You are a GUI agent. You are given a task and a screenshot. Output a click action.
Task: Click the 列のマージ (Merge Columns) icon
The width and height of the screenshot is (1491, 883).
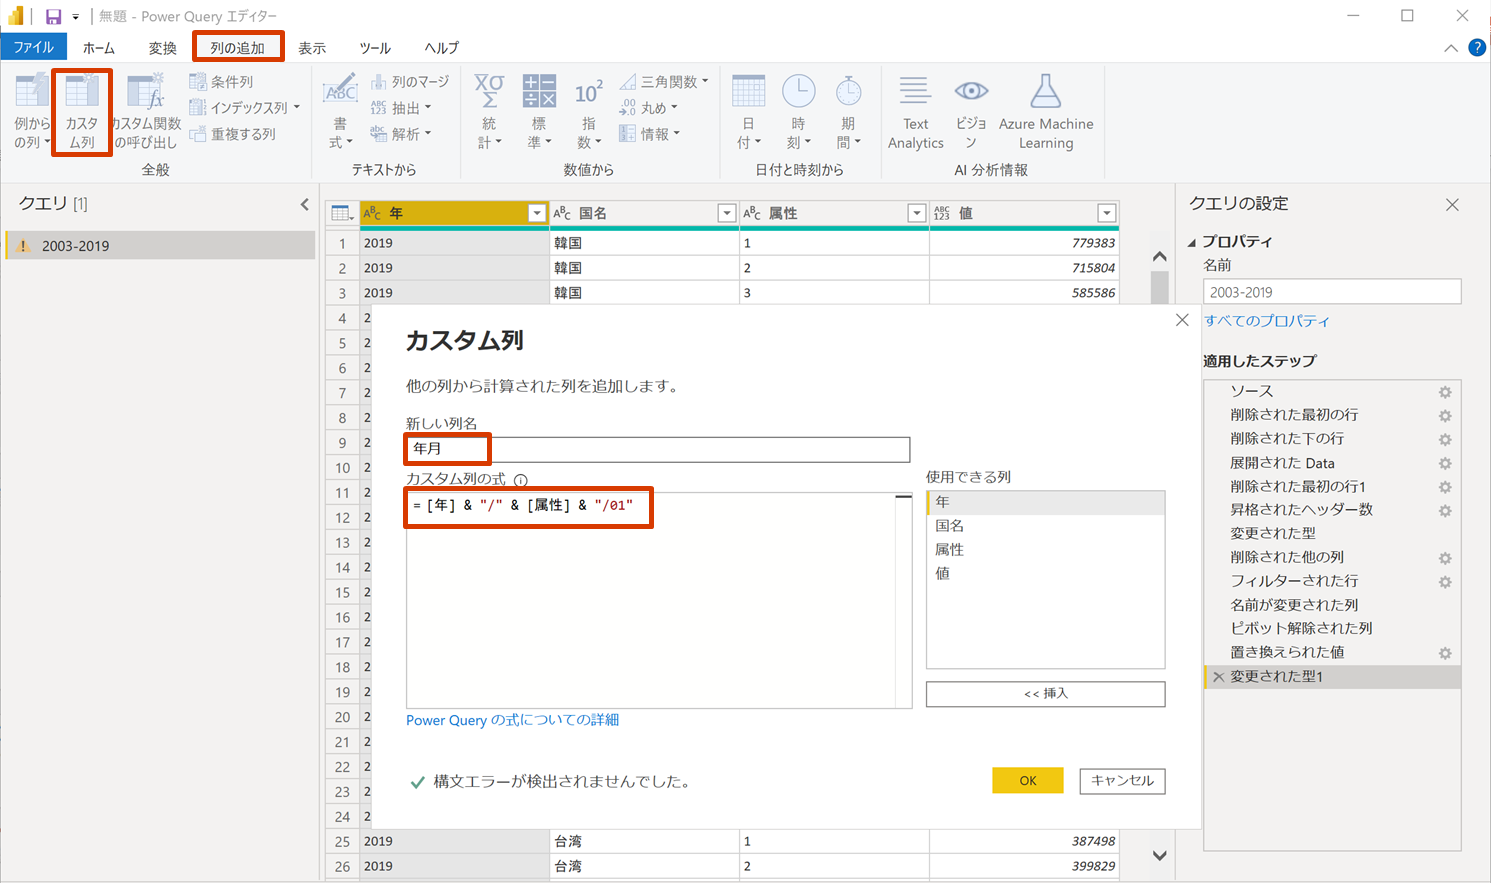coord(410,82)
